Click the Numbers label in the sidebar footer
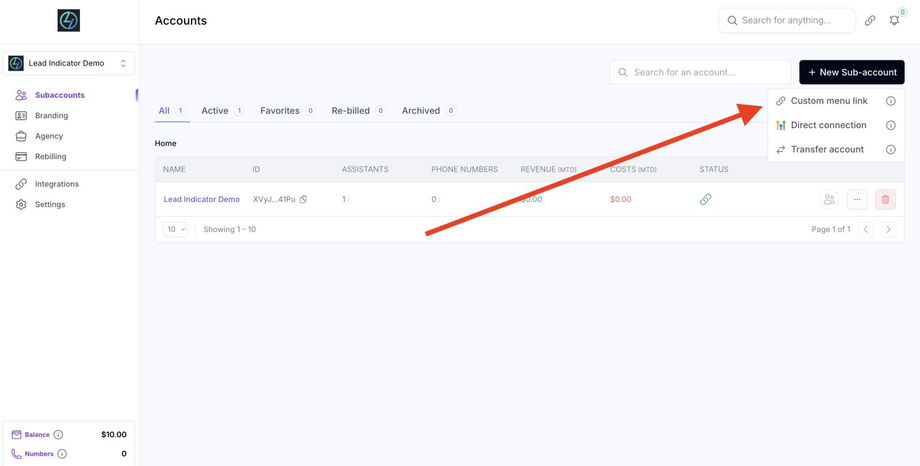The image size is (920, 466). (x=39, y=454)
